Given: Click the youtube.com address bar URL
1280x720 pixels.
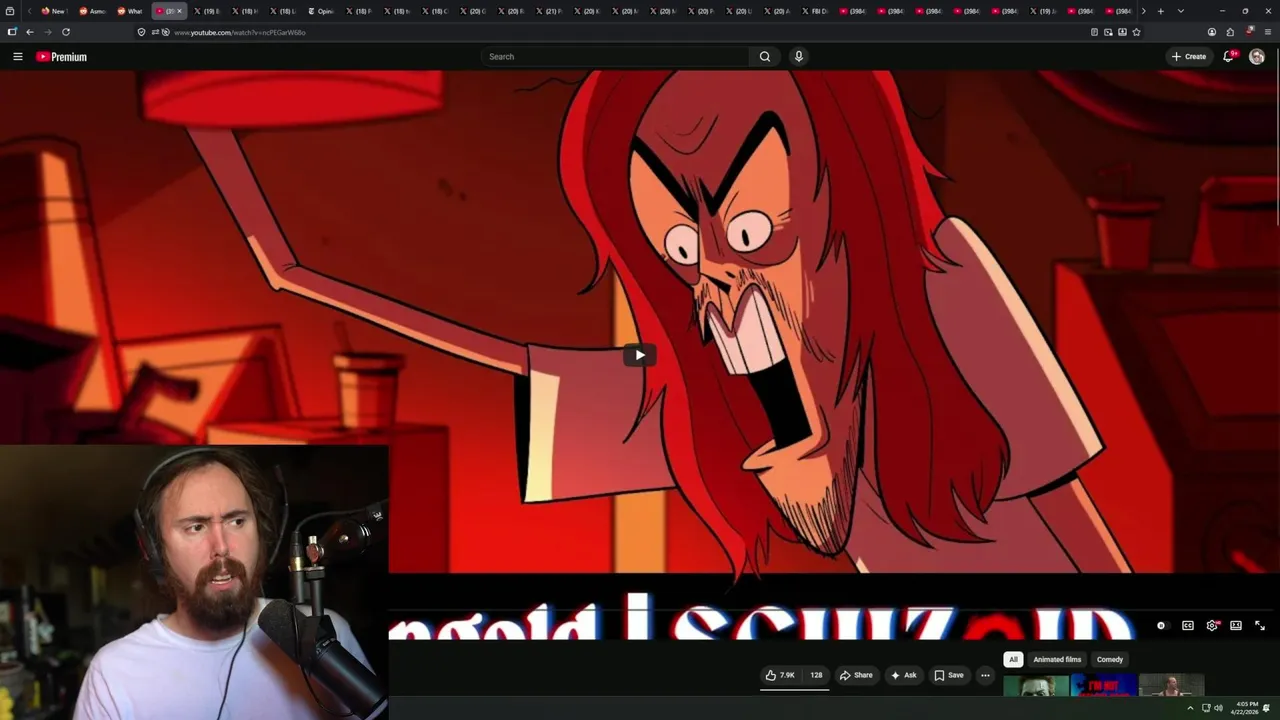Looking at the screenshot, I should (240, 32).
